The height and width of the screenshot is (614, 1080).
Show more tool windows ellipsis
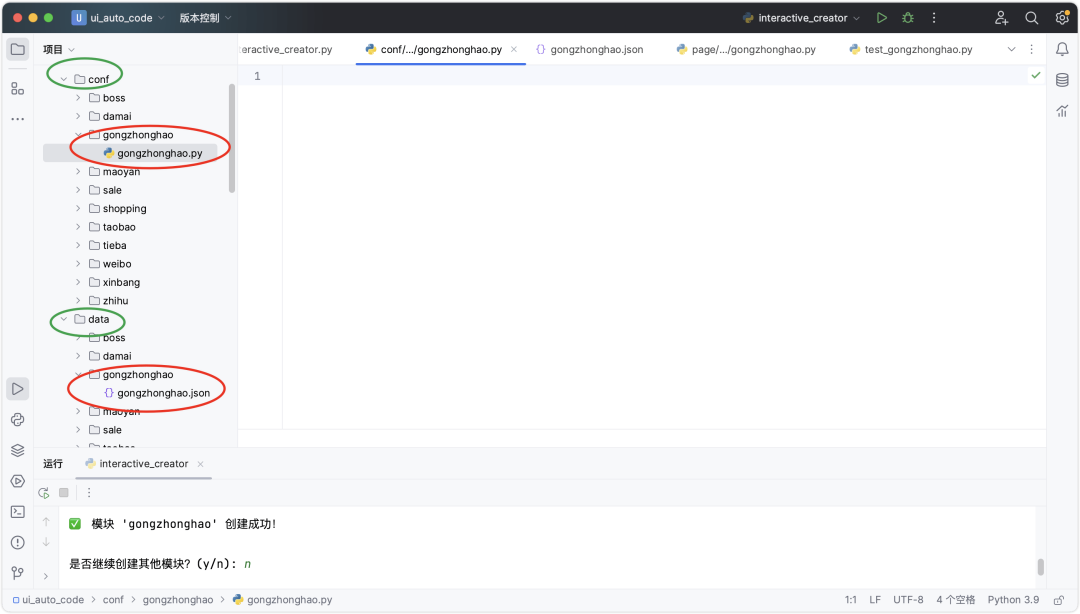tap(18, 119)
